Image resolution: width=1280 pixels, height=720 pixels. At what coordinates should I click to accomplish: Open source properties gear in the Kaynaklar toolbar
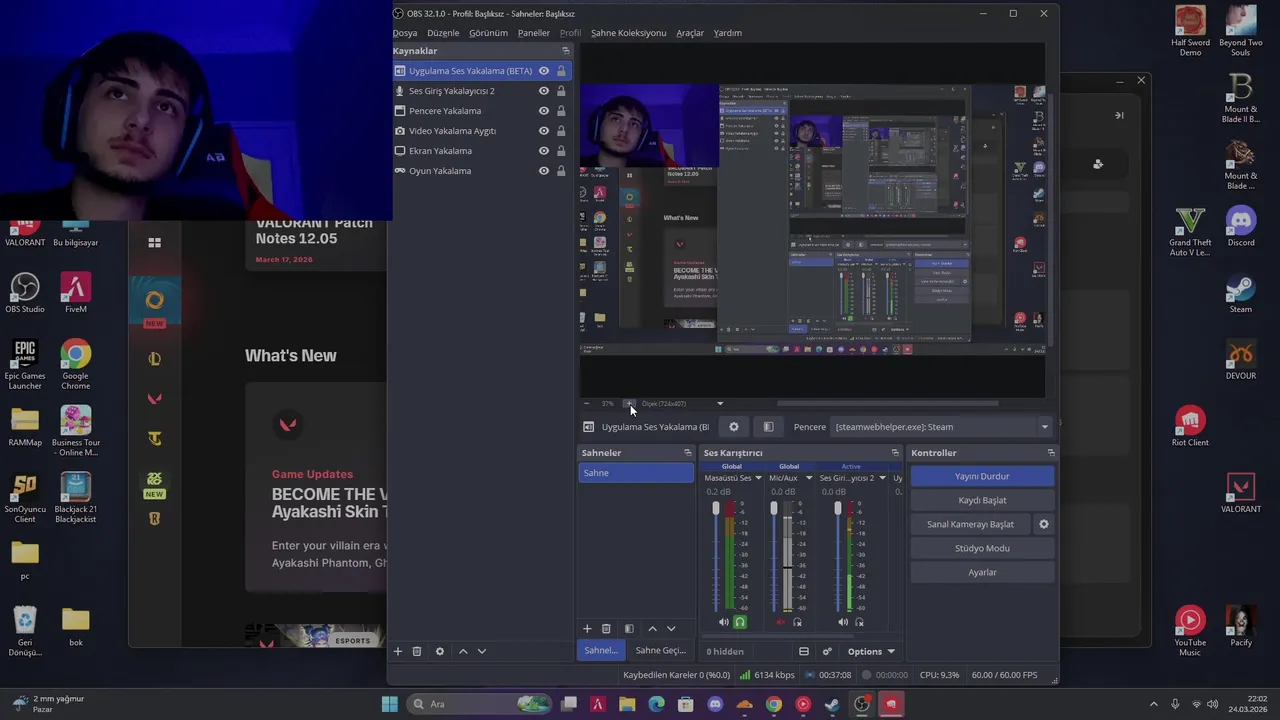[439, 651]
